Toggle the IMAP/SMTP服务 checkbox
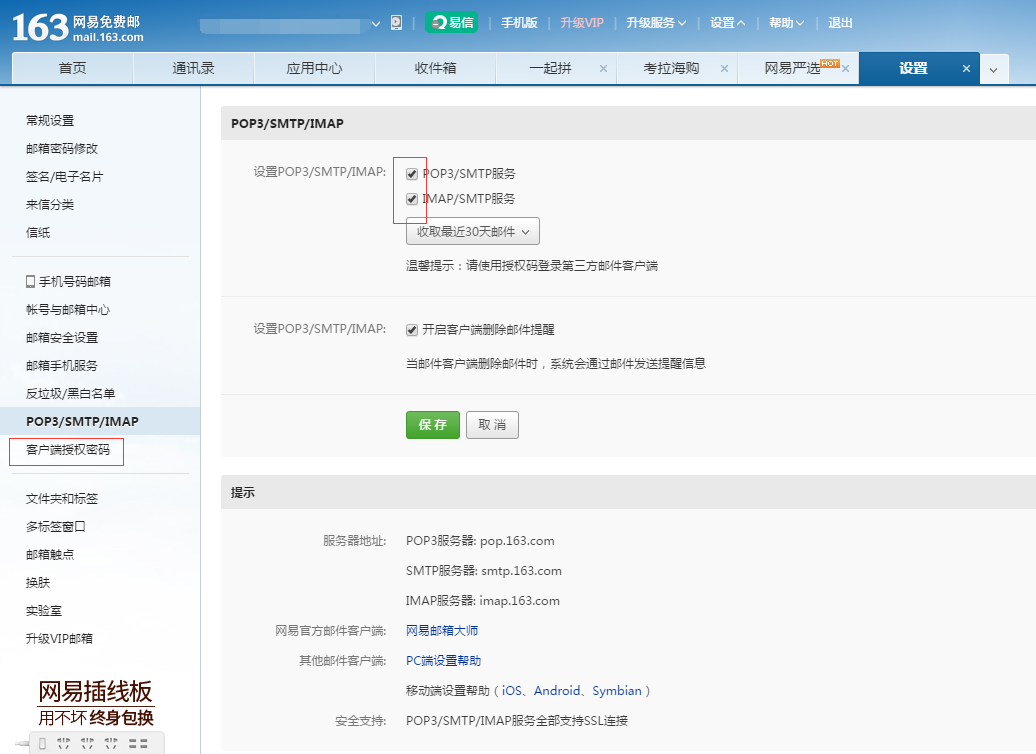Image resolution: width=1036 pixels, height=754 pixels. pyautogui.click(x=412, y=199)
